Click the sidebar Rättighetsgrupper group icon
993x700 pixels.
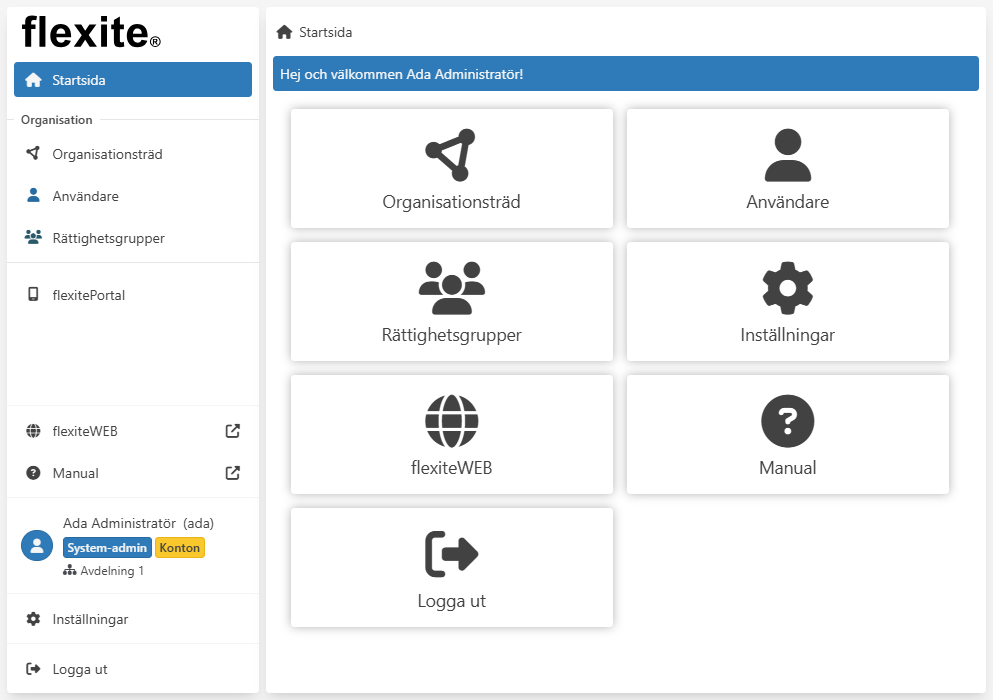point(33,237)
